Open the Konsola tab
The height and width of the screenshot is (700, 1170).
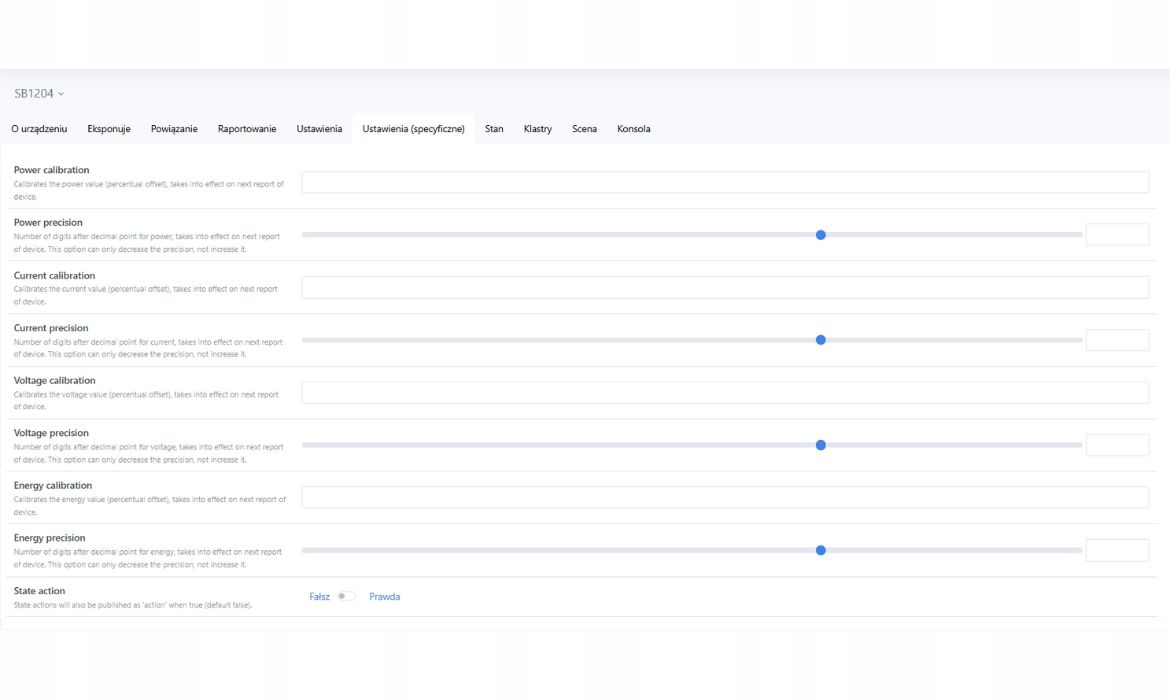coord(633,129)
